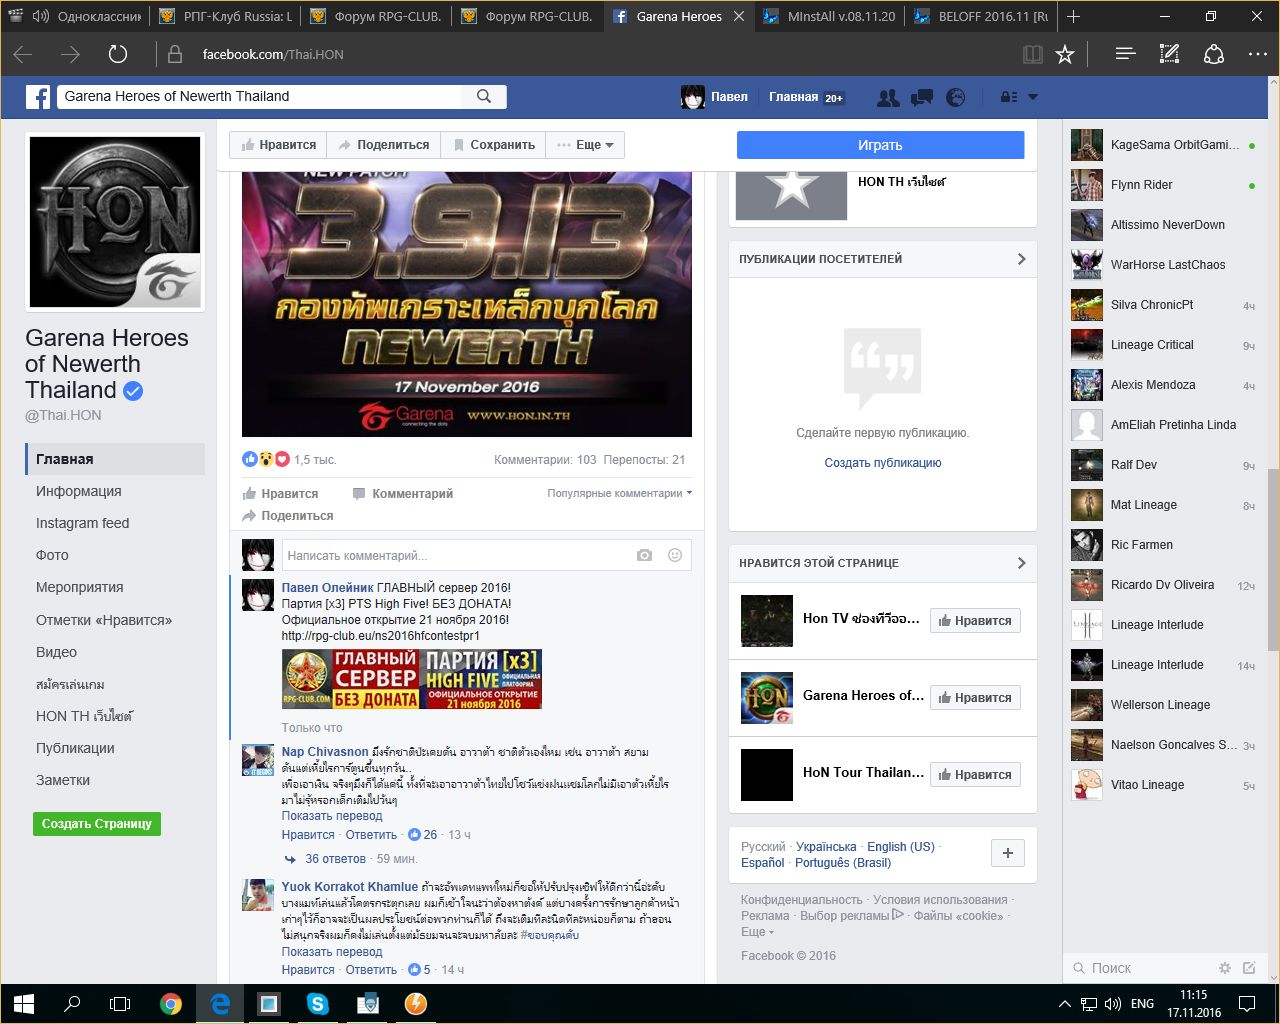
Task: Attach a photo with the camera icon
Action: pyautogui.click(x=644, y=555)
